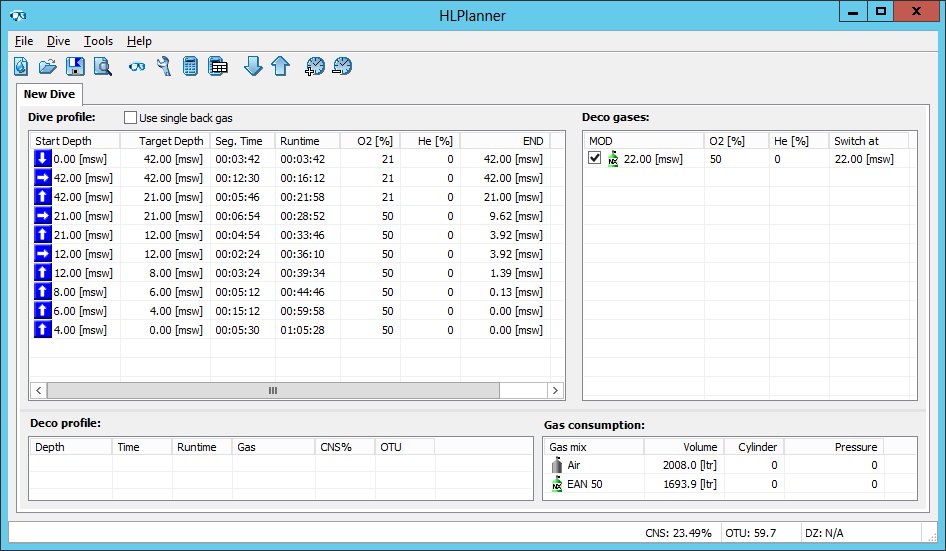Image resolution: width=946 pixels, height=551 pixels.
Task: Click the blue down arrow toolbar icon
Action: point(253,67)
